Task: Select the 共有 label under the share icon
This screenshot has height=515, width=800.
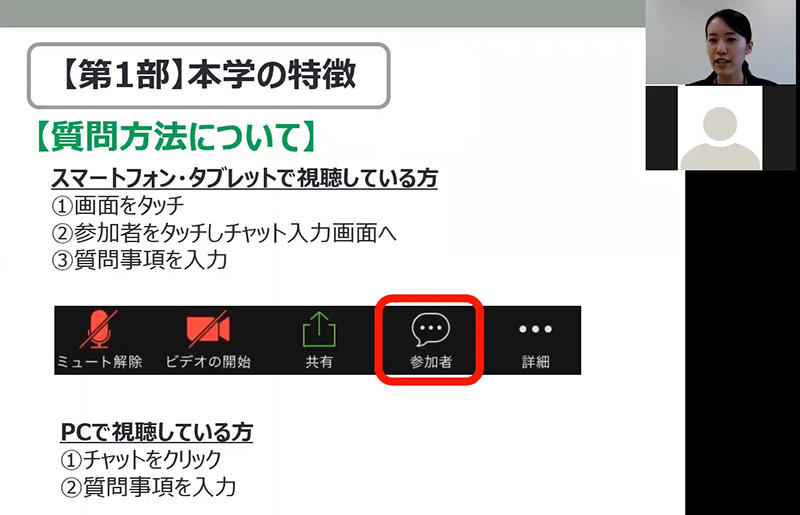Action: (319, 362)
